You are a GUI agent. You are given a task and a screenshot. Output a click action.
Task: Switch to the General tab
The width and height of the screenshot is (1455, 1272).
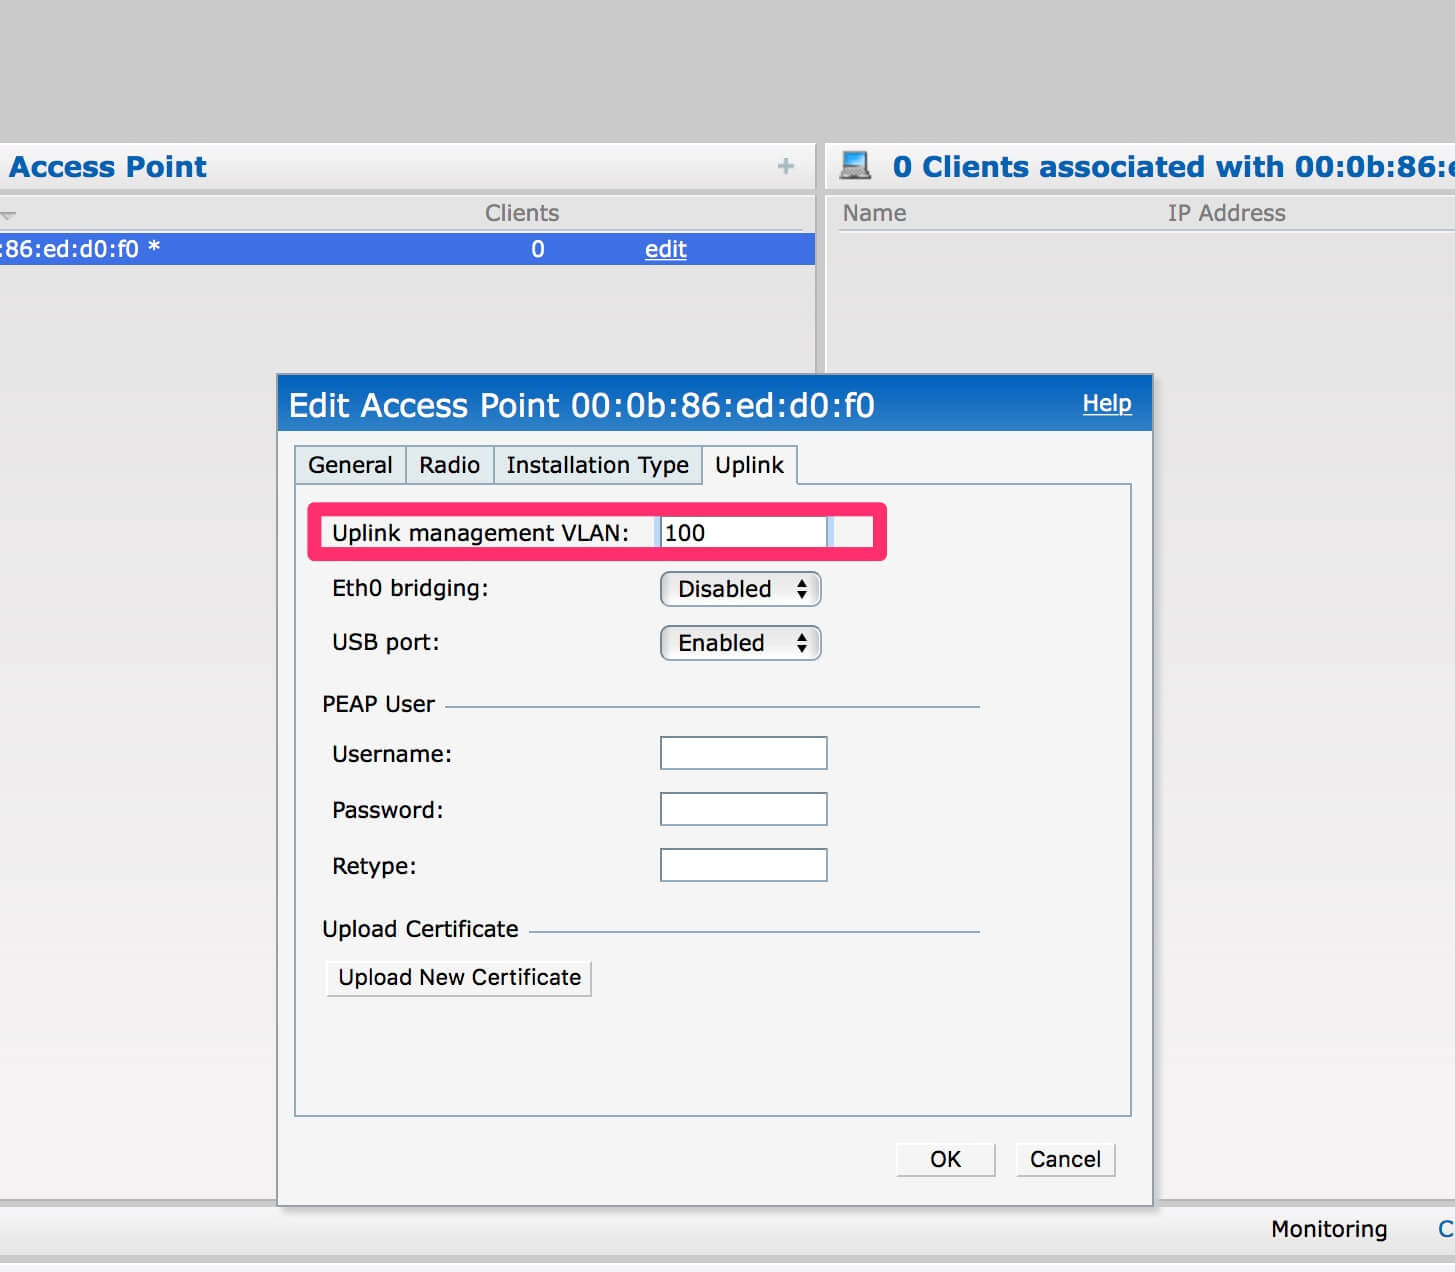pyautogui.click(x=349, y=465)
